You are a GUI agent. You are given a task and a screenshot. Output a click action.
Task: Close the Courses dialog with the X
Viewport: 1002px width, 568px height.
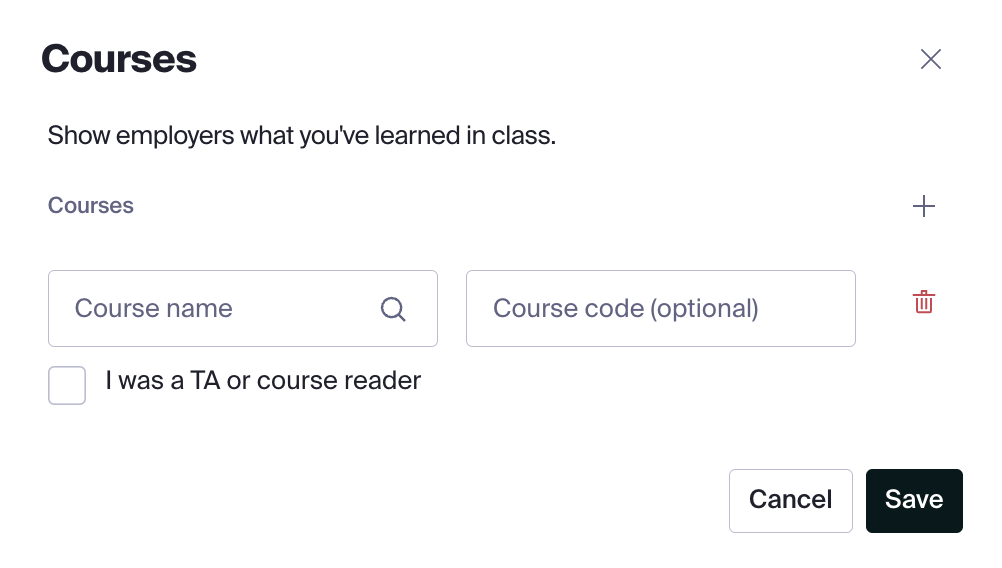(x=931, y=60)
